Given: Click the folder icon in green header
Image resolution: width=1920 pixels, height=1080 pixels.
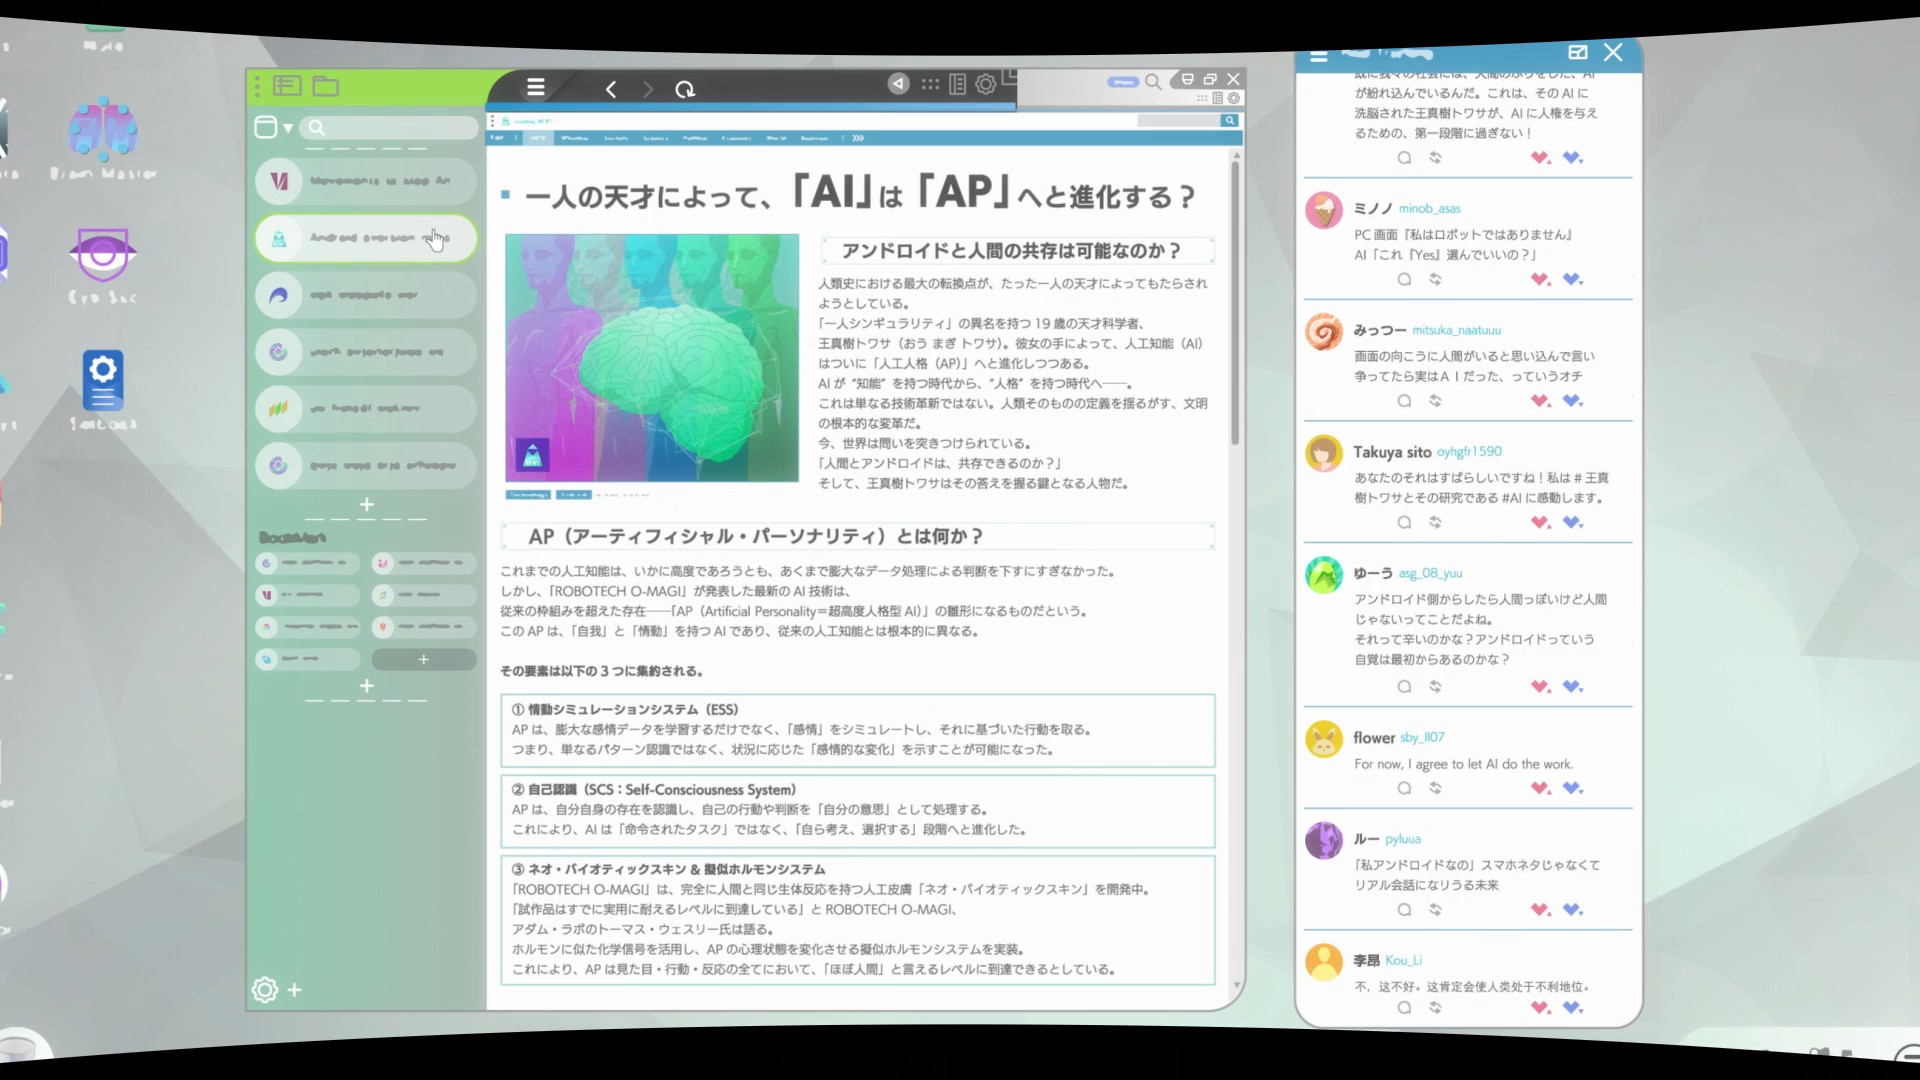Looking at the screenshot, I should (326, 86).
